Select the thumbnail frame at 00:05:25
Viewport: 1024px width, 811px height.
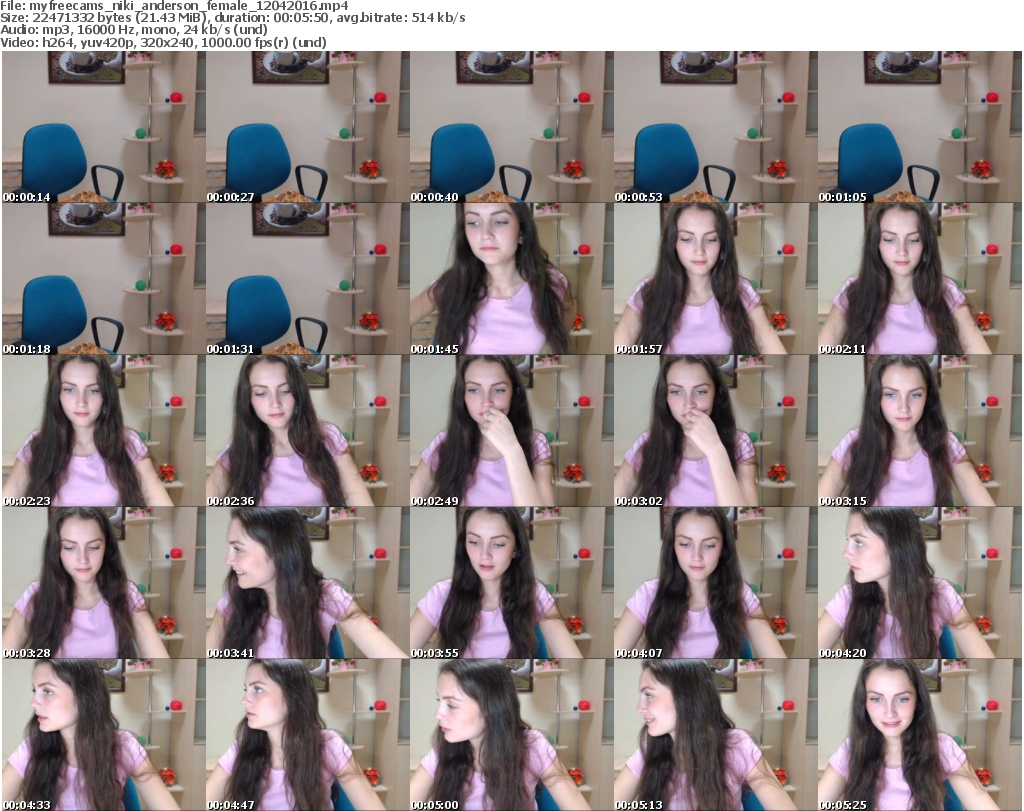pyautogui.click(x=920, y=735)
